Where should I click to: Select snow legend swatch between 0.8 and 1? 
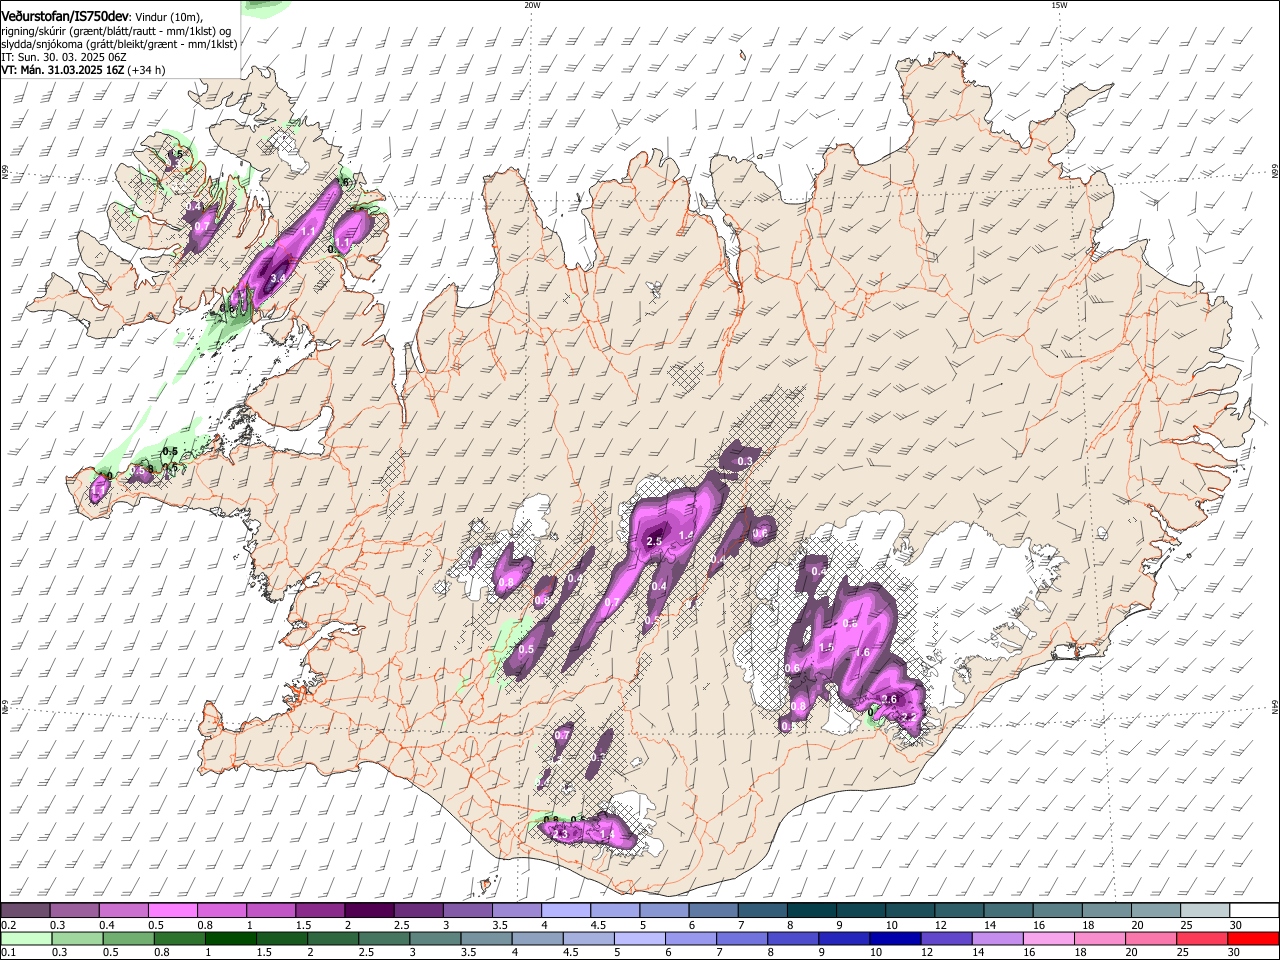tap(221, 911)
